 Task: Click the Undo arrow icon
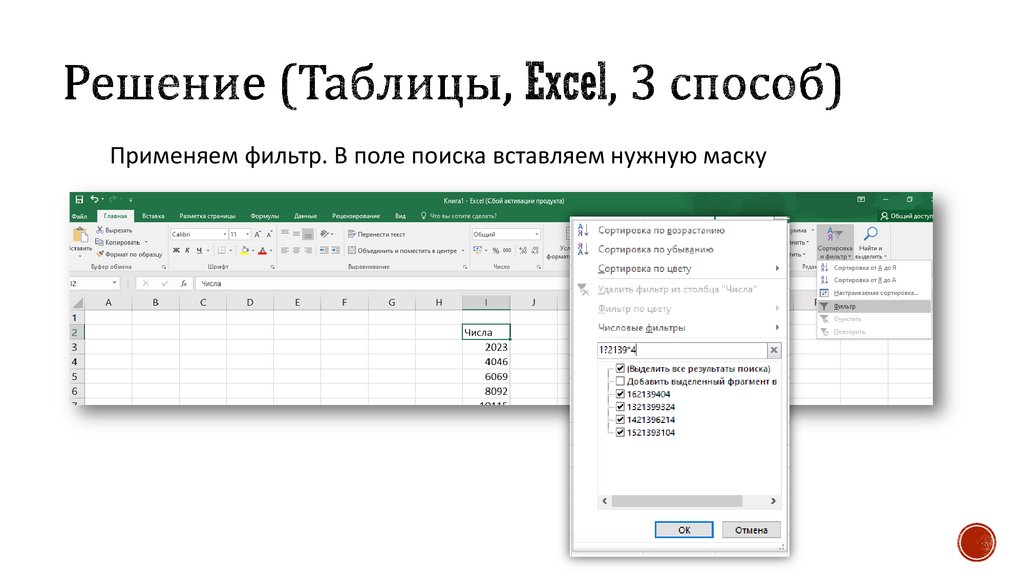pyautogui.click(x=95, y=199)
